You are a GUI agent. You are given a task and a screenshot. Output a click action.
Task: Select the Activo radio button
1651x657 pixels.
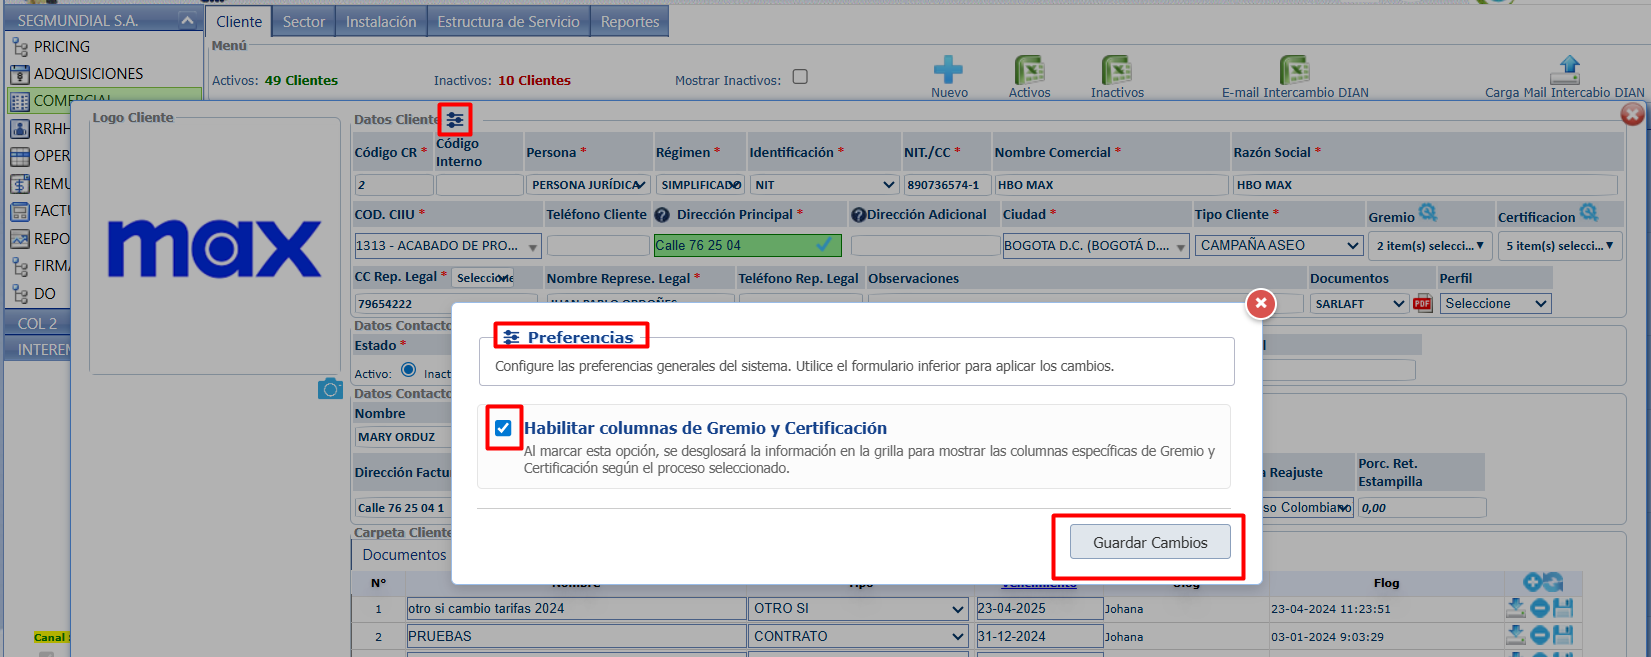point(408,370)
